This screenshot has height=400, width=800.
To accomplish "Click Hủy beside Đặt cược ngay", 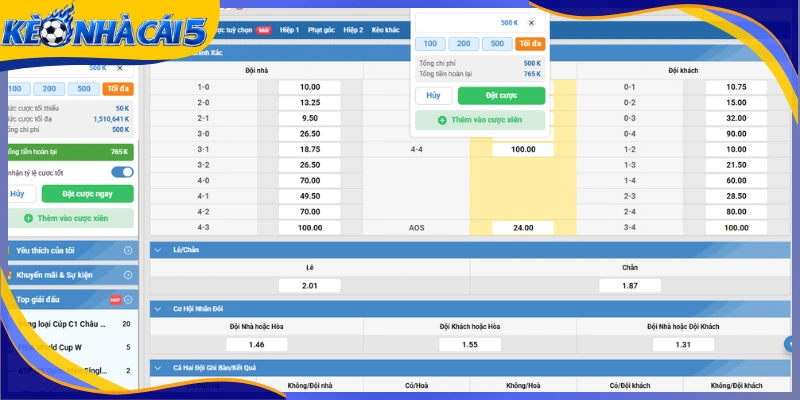I will [x=20, y=194].
